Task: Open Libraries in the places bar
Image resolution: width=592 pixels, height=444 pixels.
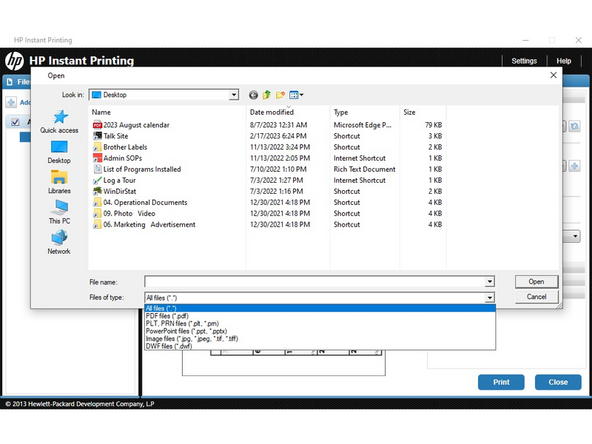Action: [59, 182]
